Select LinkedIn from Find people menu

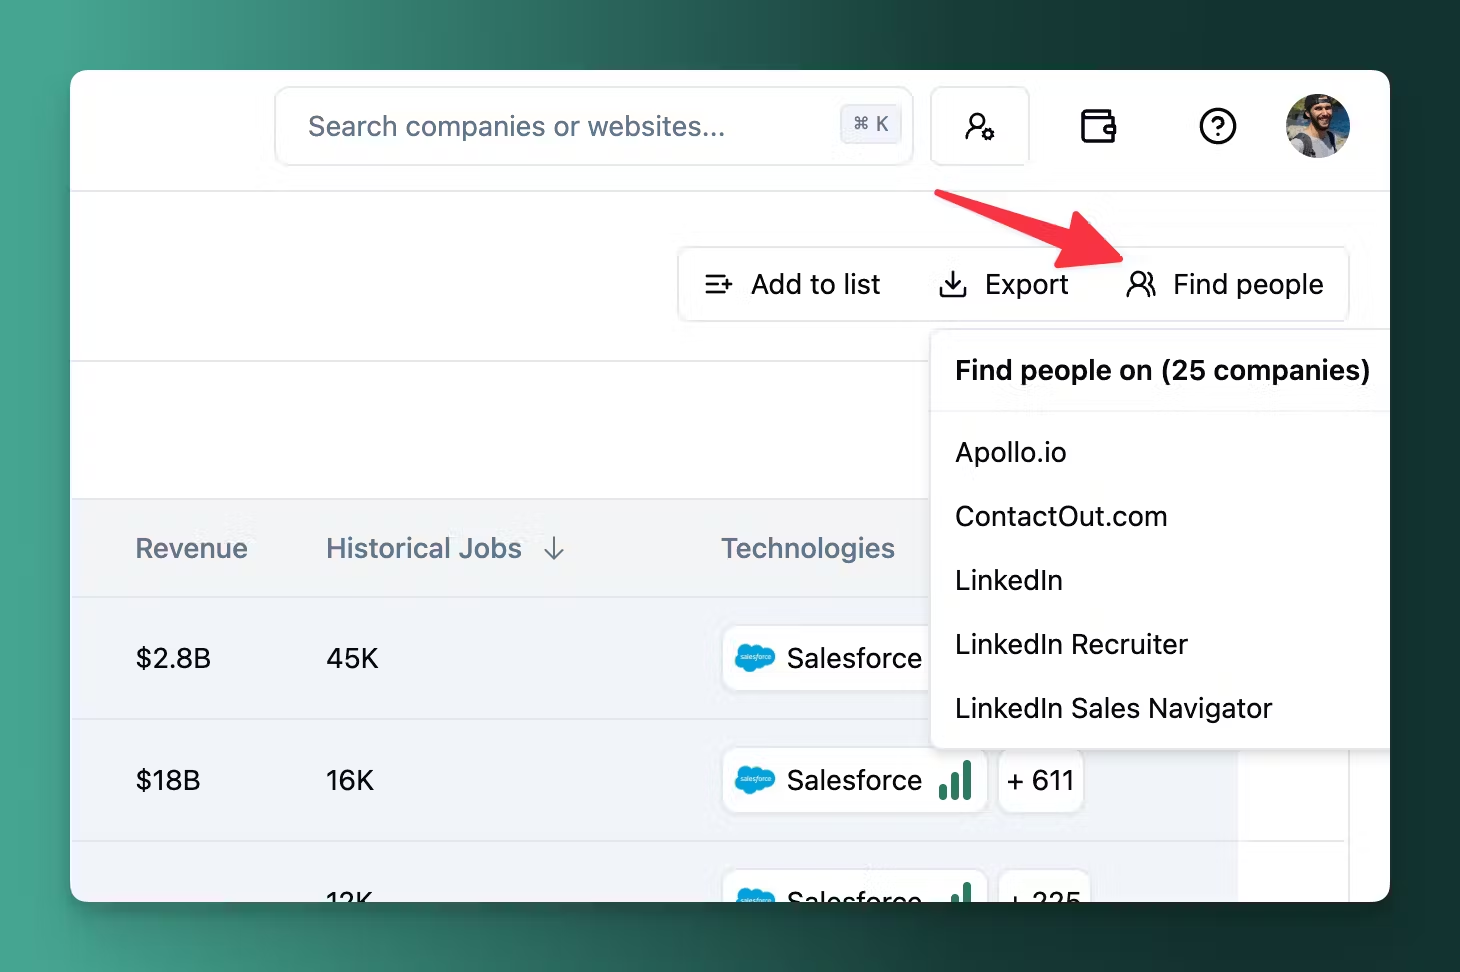[1009, 580]
